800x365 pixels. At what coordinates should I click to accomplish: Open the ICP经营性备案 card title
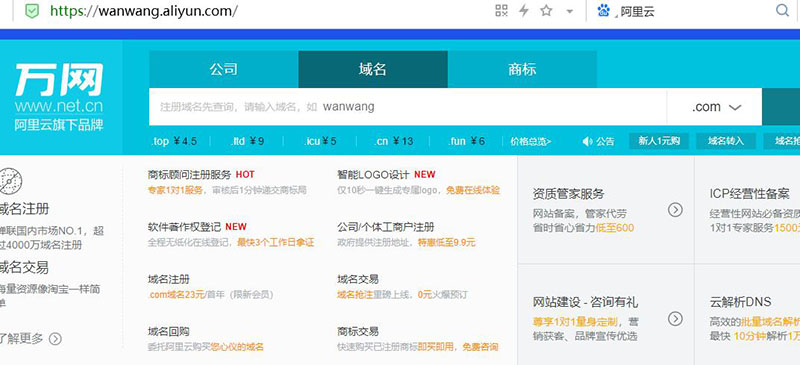(x=749, y=194)
